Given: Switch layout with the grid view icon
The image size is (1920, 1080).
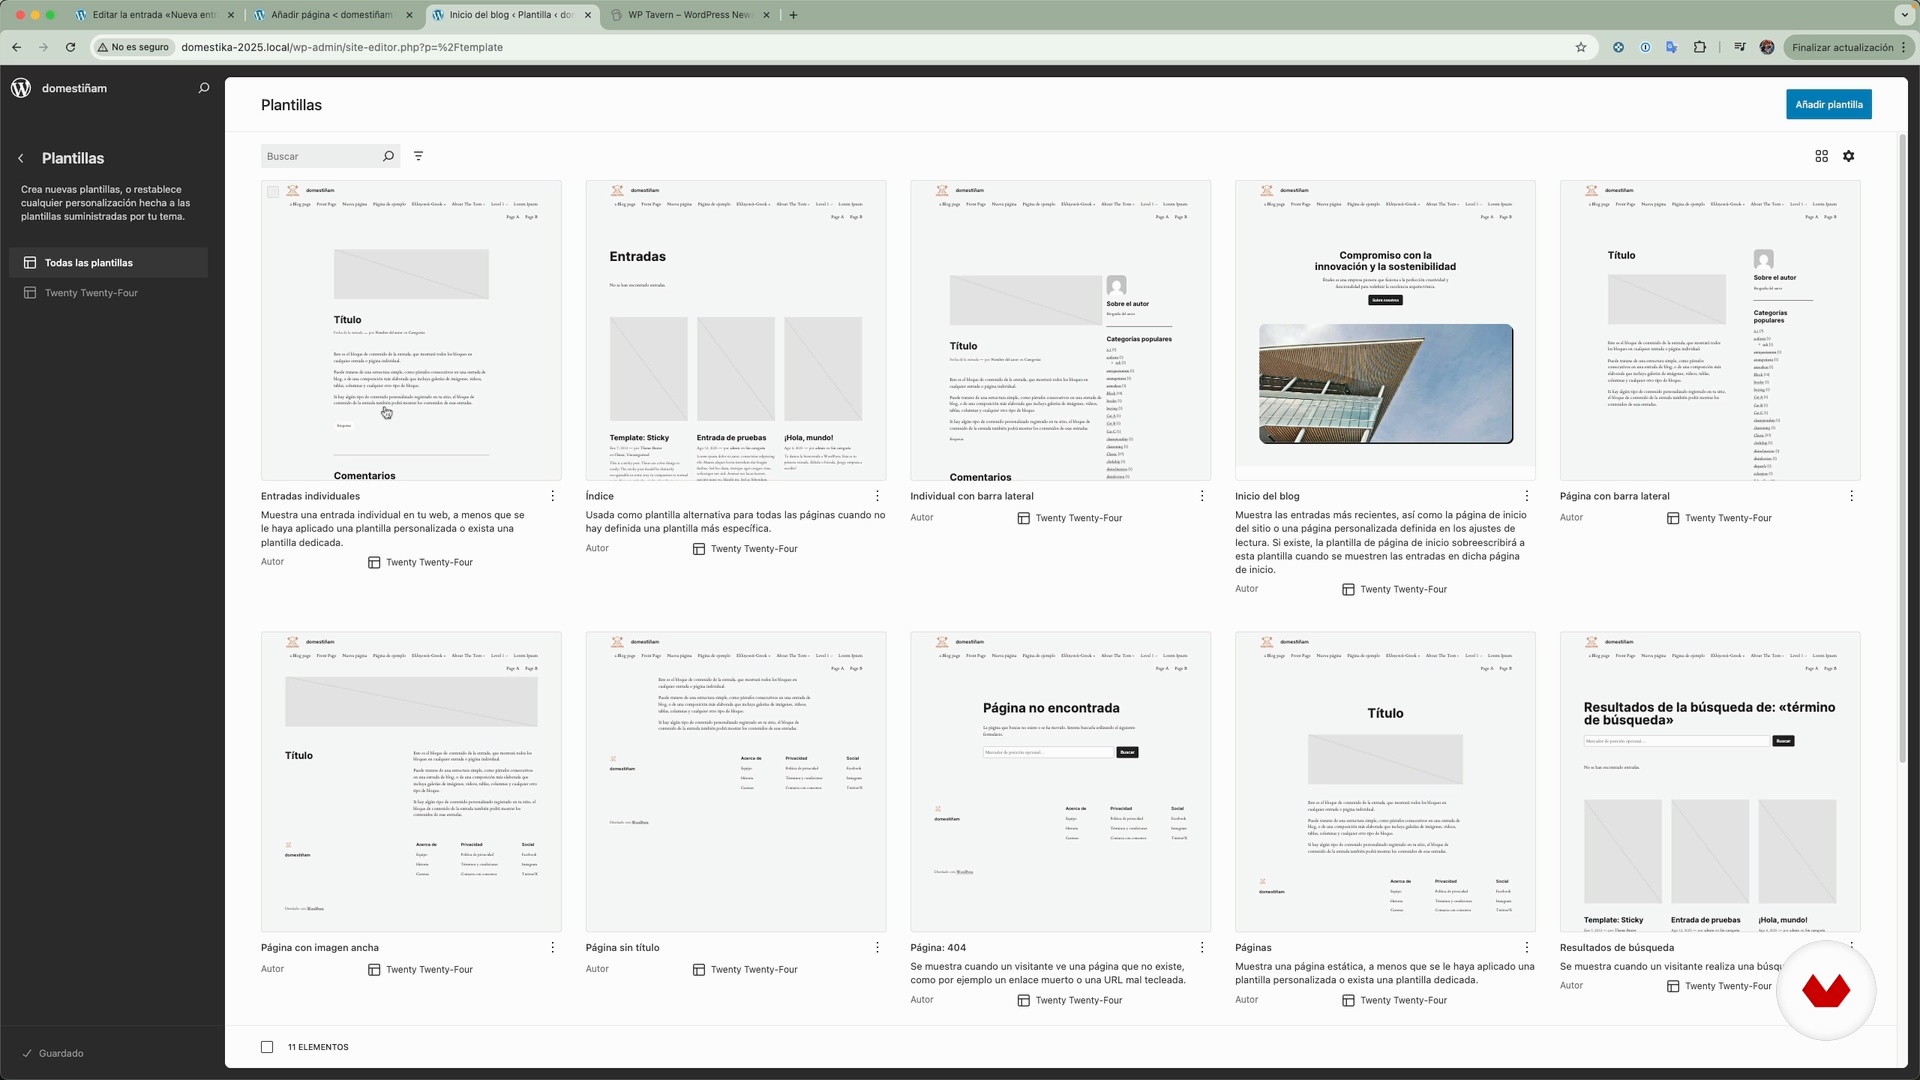Looking at the screenshot, I should click(x=1821, y=156).
